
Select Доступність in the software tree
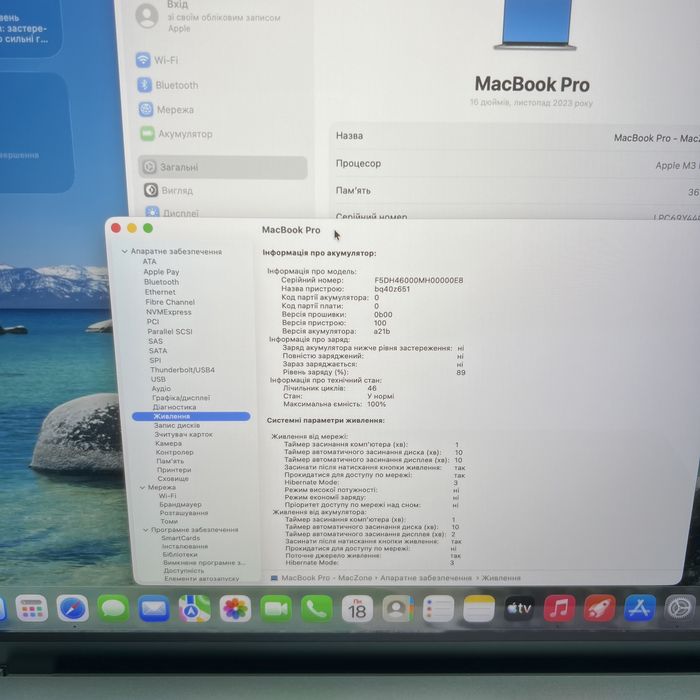coord(184,571)
